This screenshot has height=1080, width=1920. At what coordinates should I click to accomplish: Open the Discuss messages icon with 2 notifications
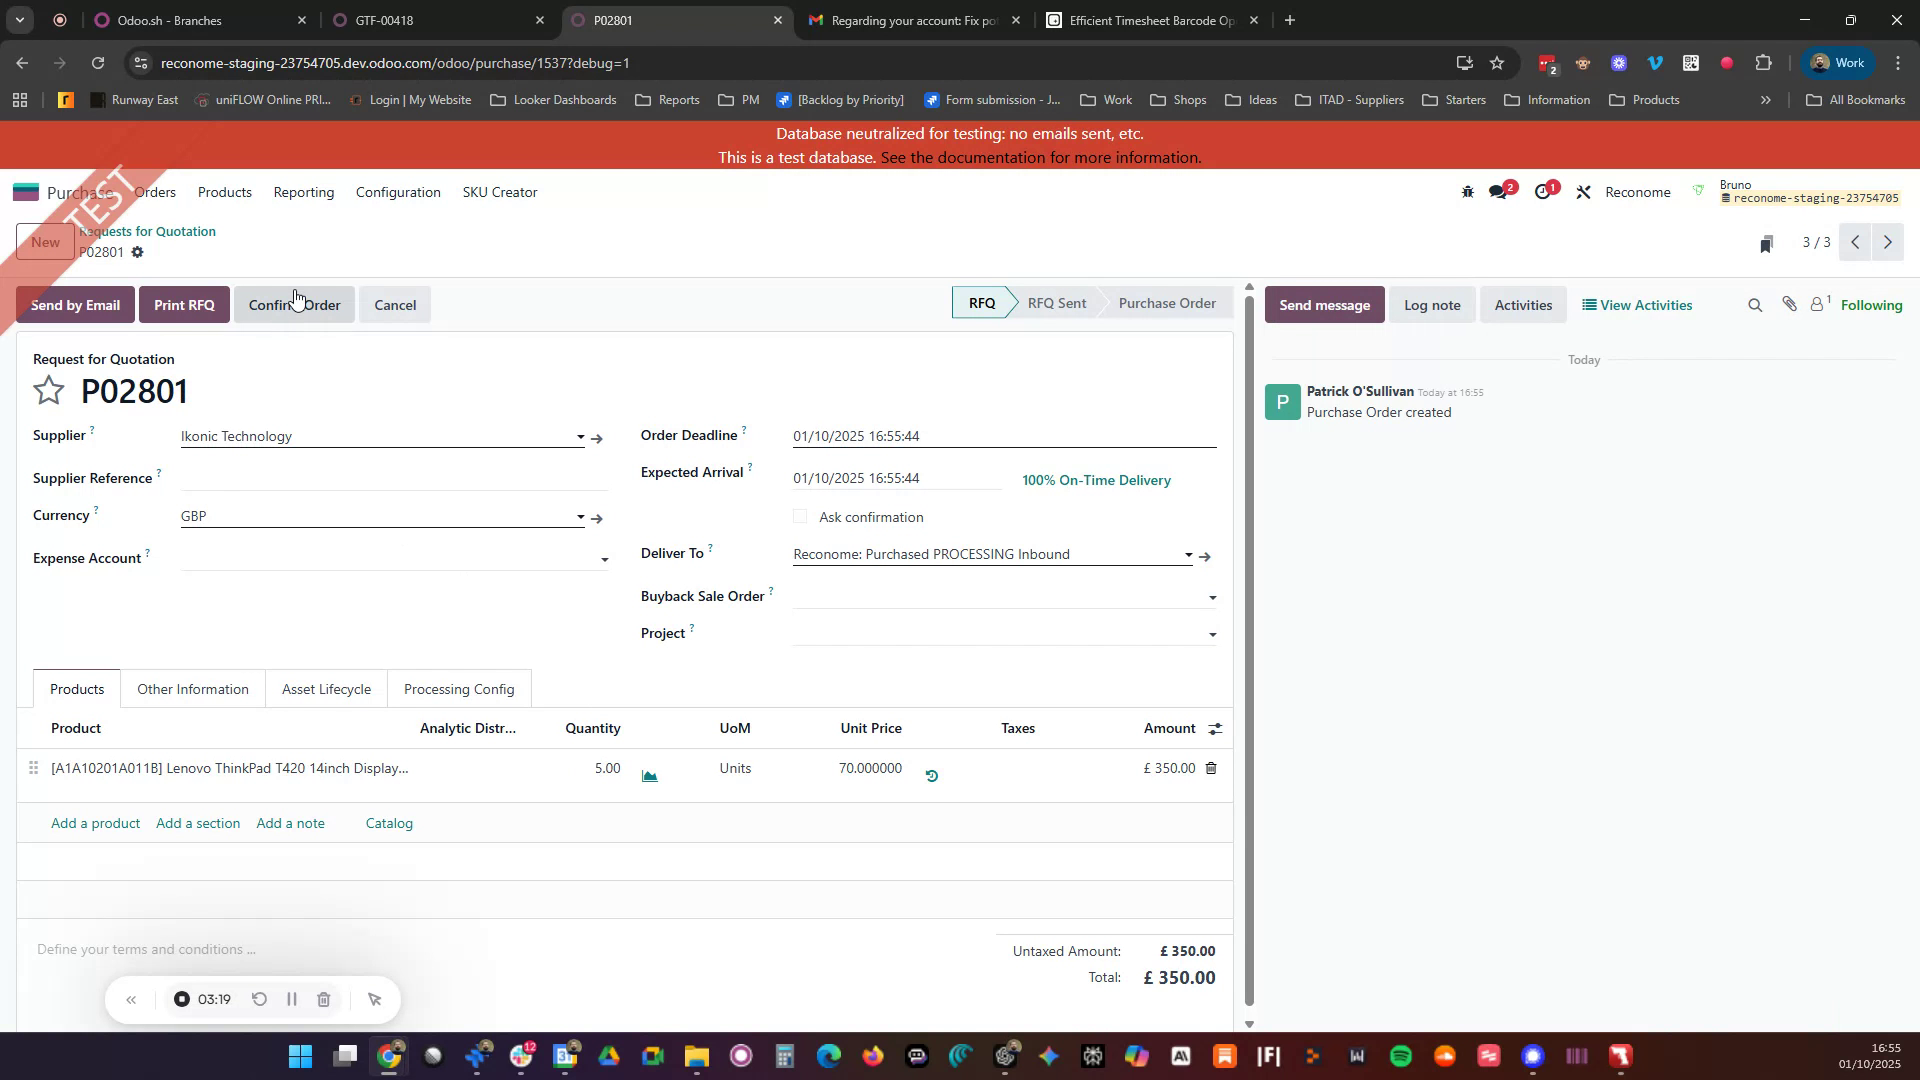coord(1500,191)
